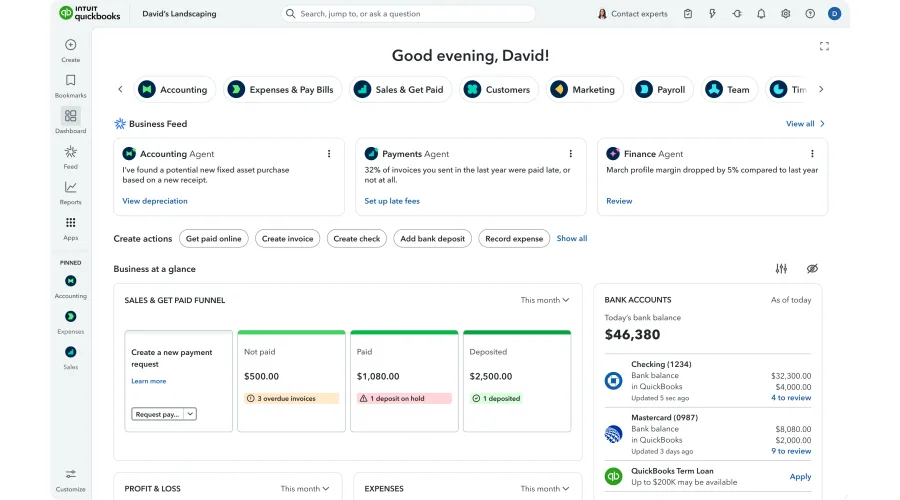The width and height of the screenshot is (900, 500).
Task: Open Apps grid in sidebar
Action: pos(71,228)
